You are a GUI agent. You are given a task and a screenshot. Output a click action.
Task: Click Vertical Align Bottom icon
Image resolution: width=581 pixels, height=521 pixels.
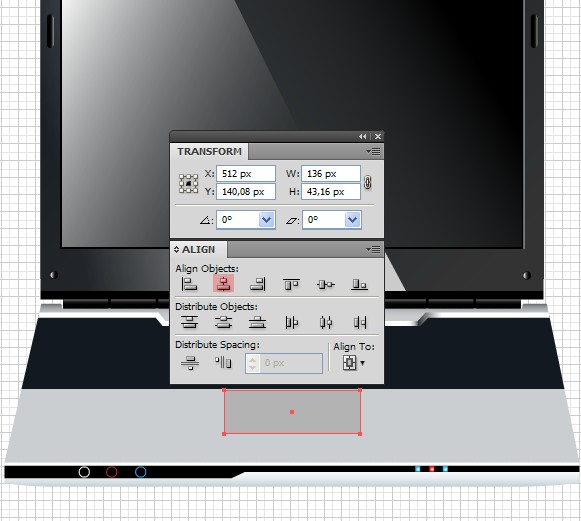pos(359,284)
